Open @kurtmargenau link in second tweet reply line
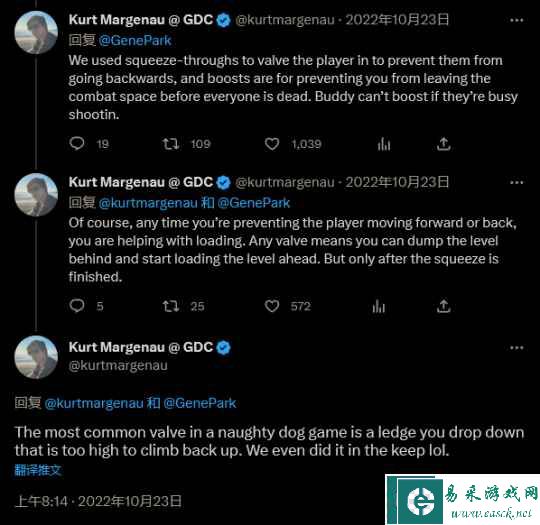The width and height of the screenshot is (540, 525). tap(148, 203)
